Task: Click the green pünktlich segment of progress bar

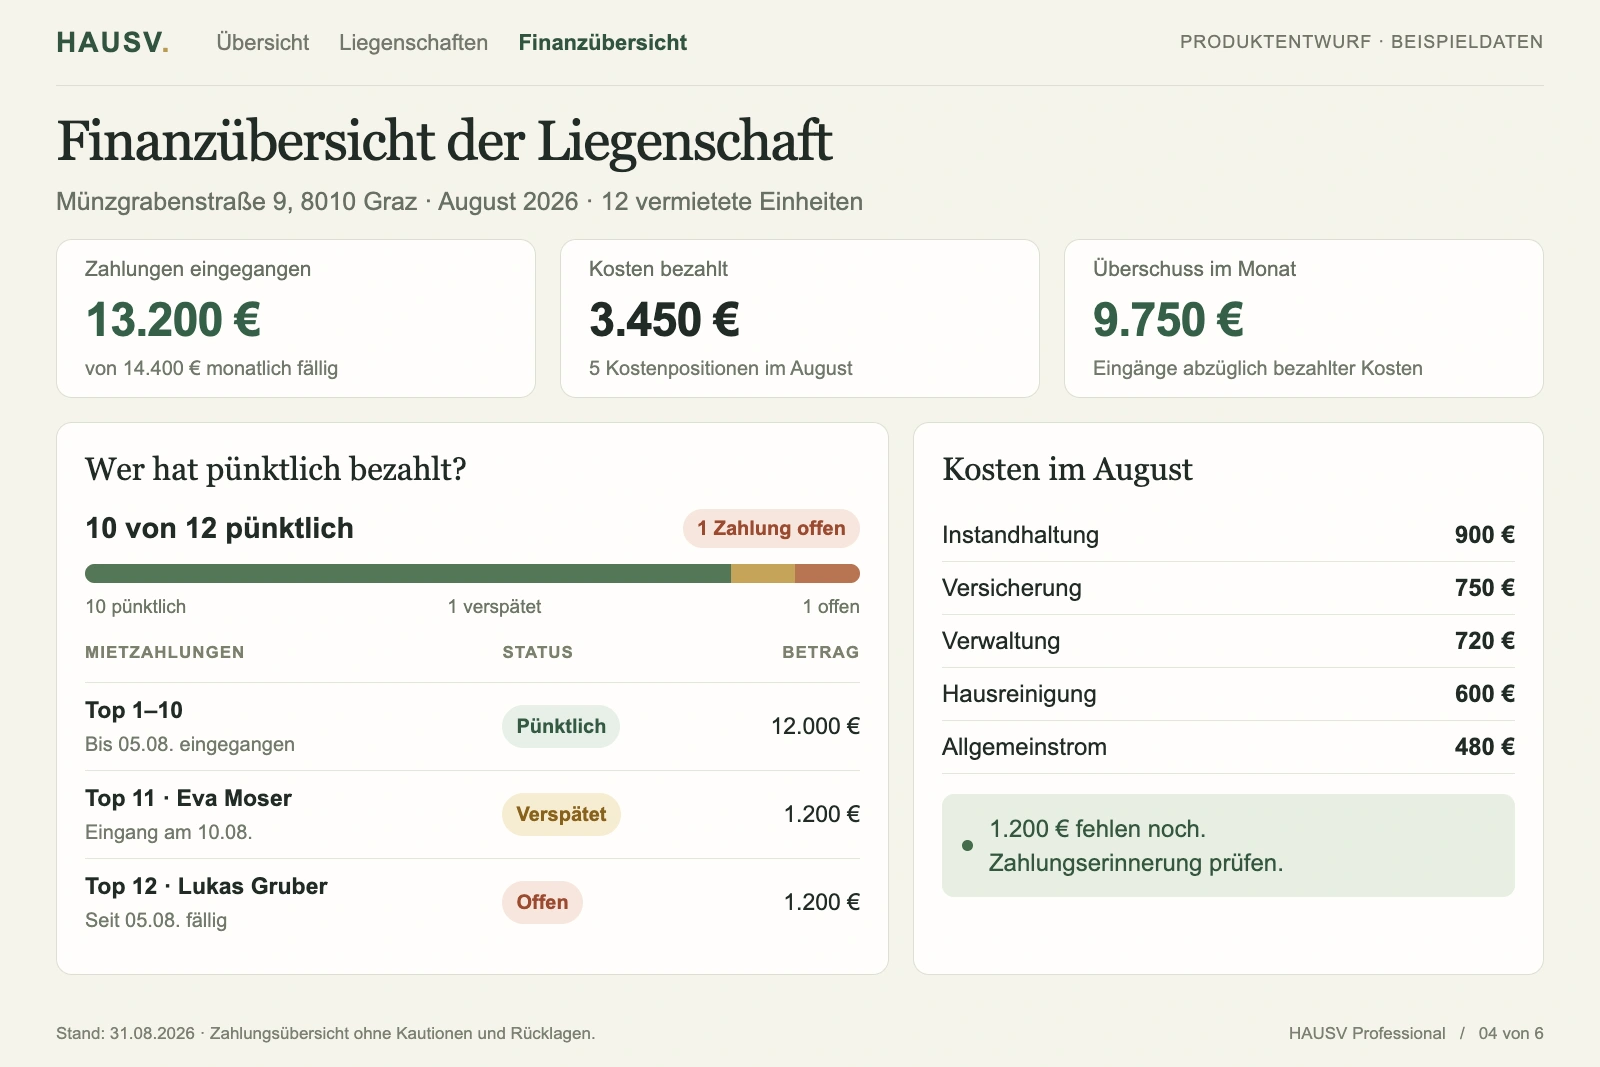Action: (408, 573)
